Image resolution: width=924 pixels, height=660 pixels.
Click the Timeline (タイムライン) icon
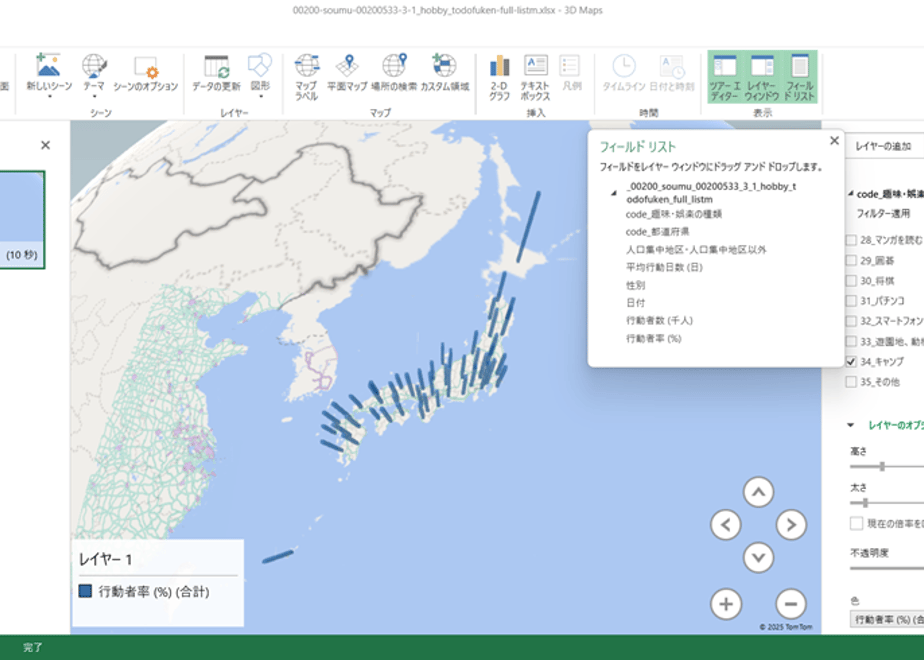coord(624,65)
